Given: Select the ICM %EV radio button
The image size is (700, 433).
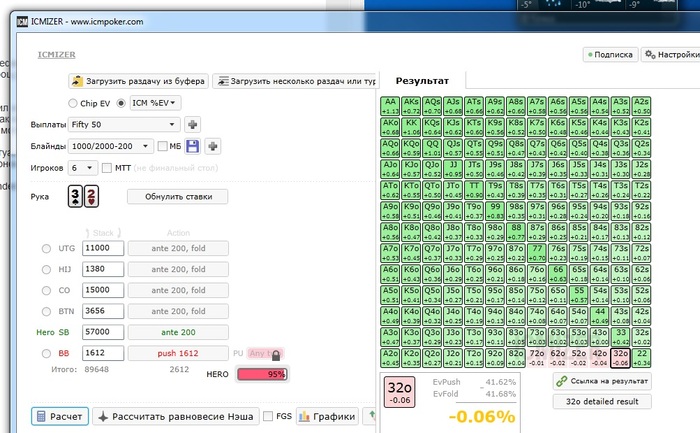Looking at the screenshot, I should [121, 103].
